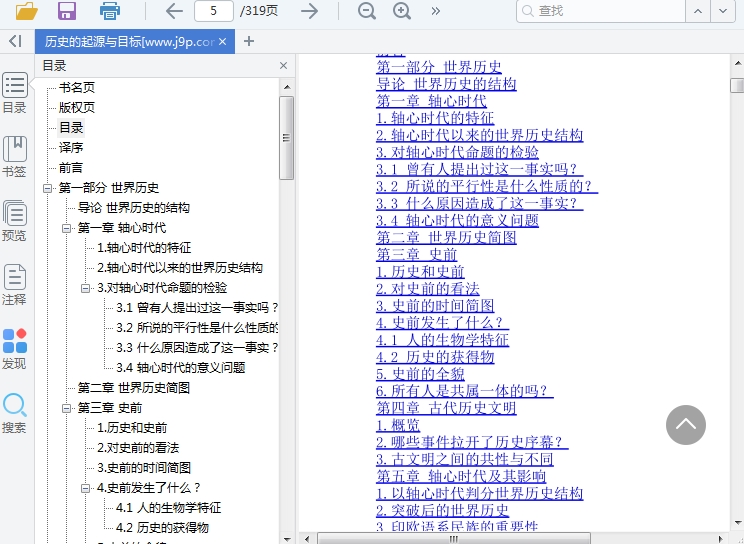The width and height of the screenshot is (744, 544).
Task: Open the 5. 史前的全貌 page link
Action: tap(420, 374)
